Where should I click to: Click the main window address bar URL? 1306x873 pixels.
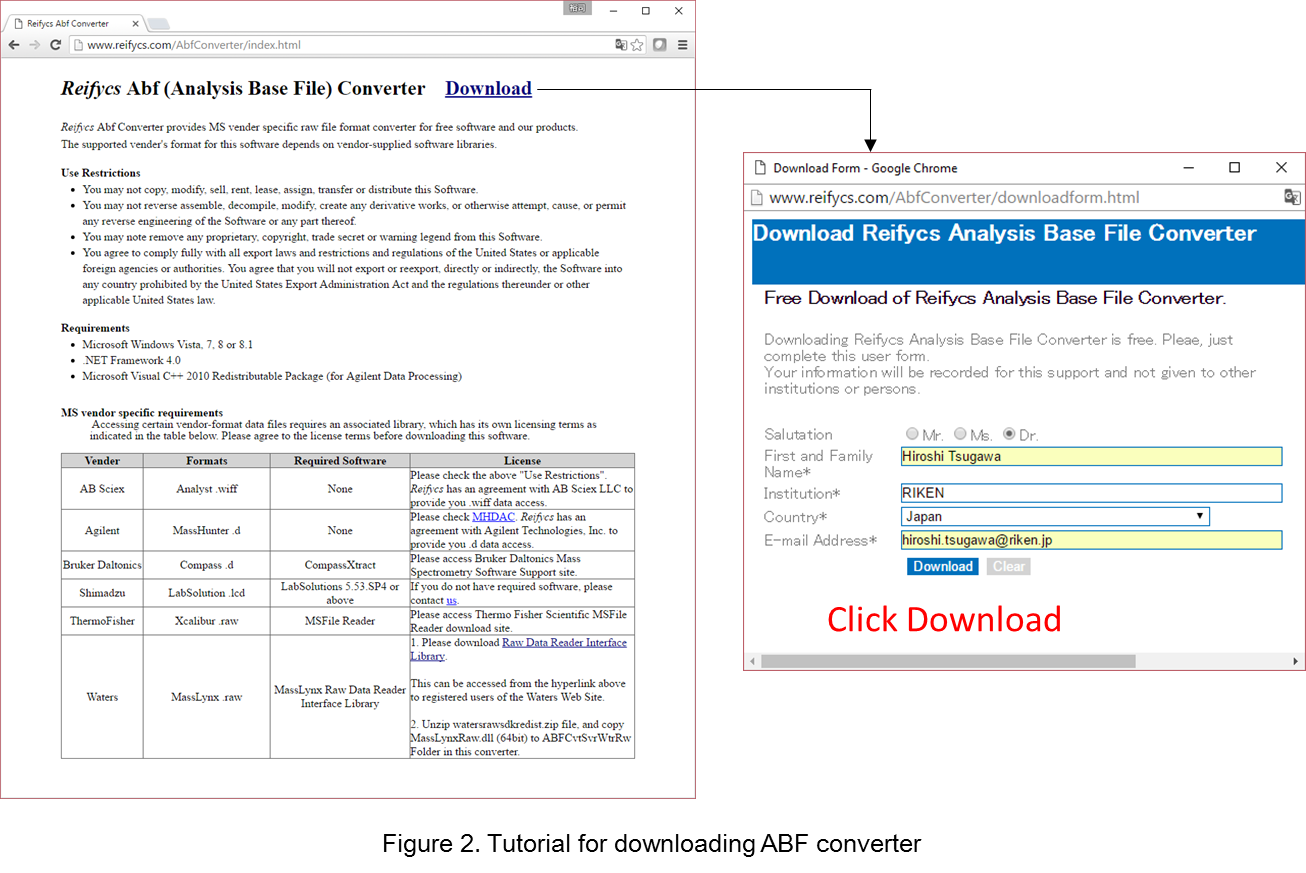[194, 45]
